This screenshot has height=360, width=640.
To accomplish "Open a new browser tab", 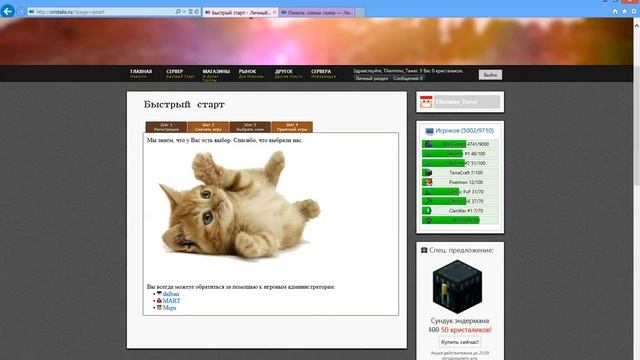I will click(x=360, y=13).
